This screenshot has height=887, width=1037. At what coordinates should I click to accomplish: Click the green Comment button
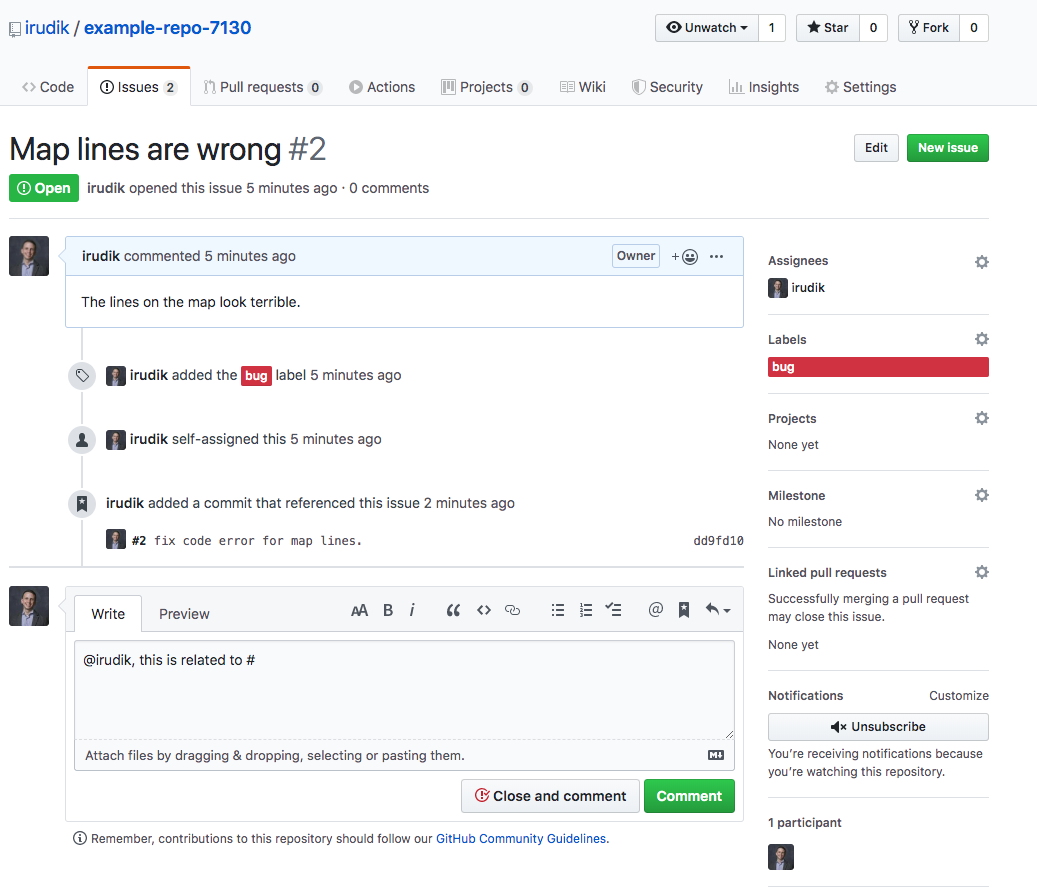689,796
